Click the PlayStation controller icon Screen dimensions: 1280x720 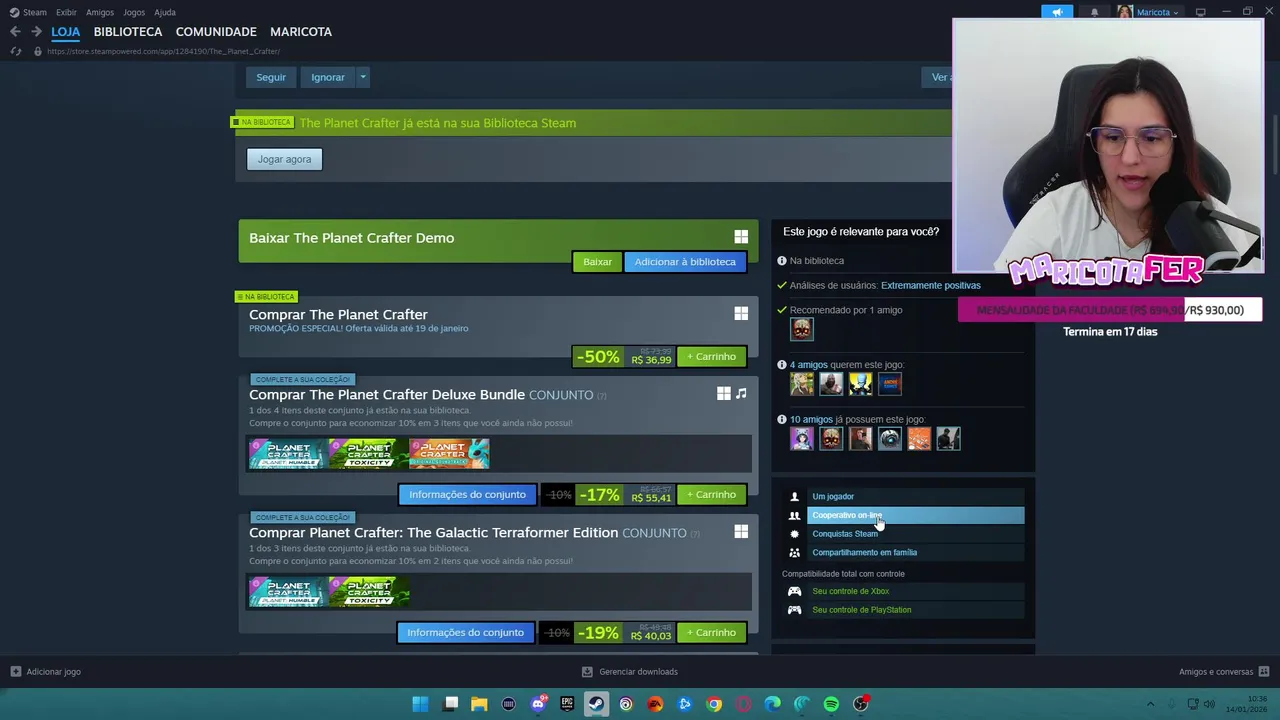pyautogui.click(x=795, y=610)
